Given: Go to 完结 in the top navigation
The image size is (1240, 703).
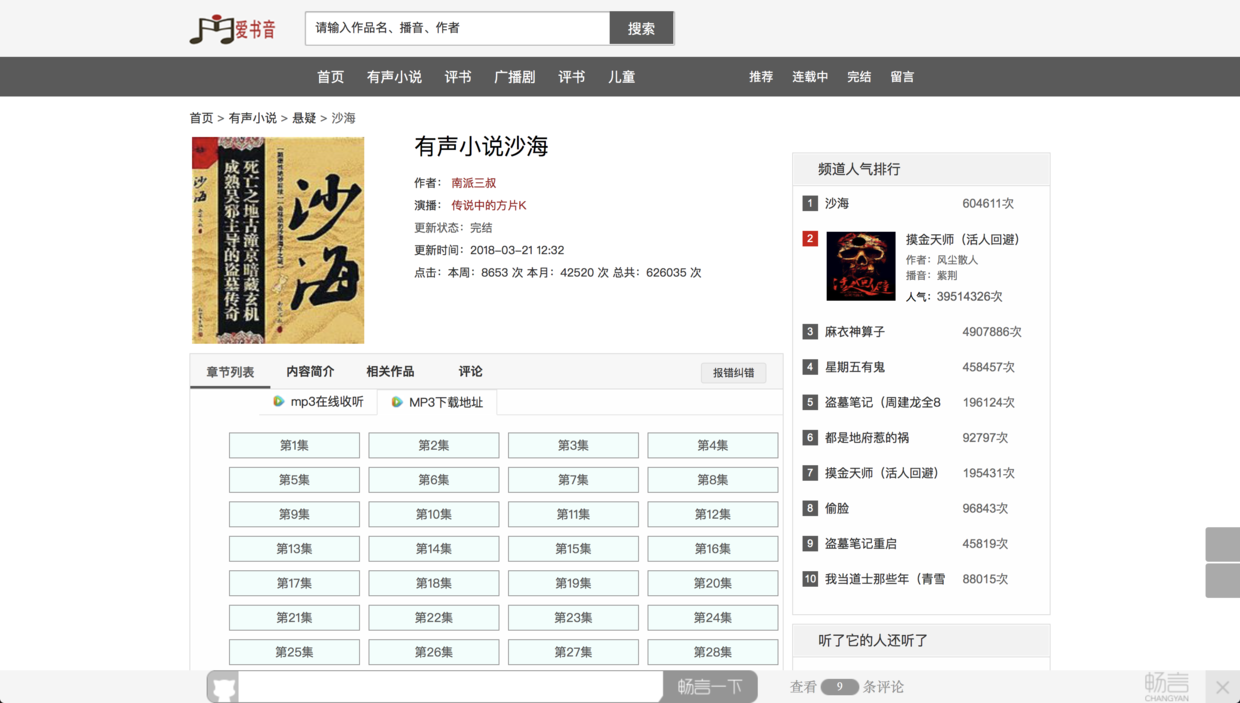Looking at the screenshot, I should pos(858,76).
